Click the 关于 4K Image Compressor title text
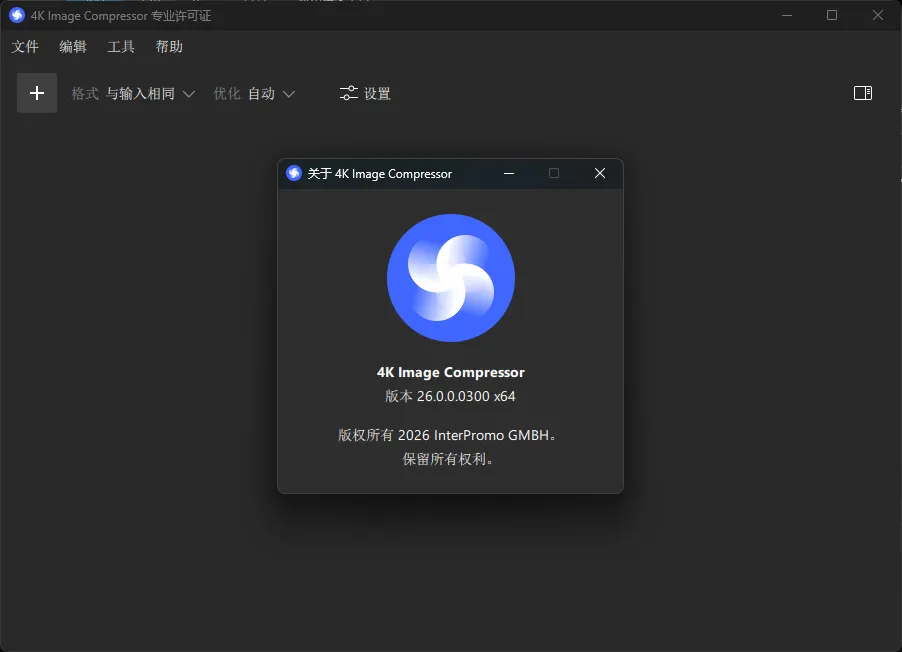Image resolution: width=902 pixels, height=652 pixels. pyautogui.click(x=379, y=174)
